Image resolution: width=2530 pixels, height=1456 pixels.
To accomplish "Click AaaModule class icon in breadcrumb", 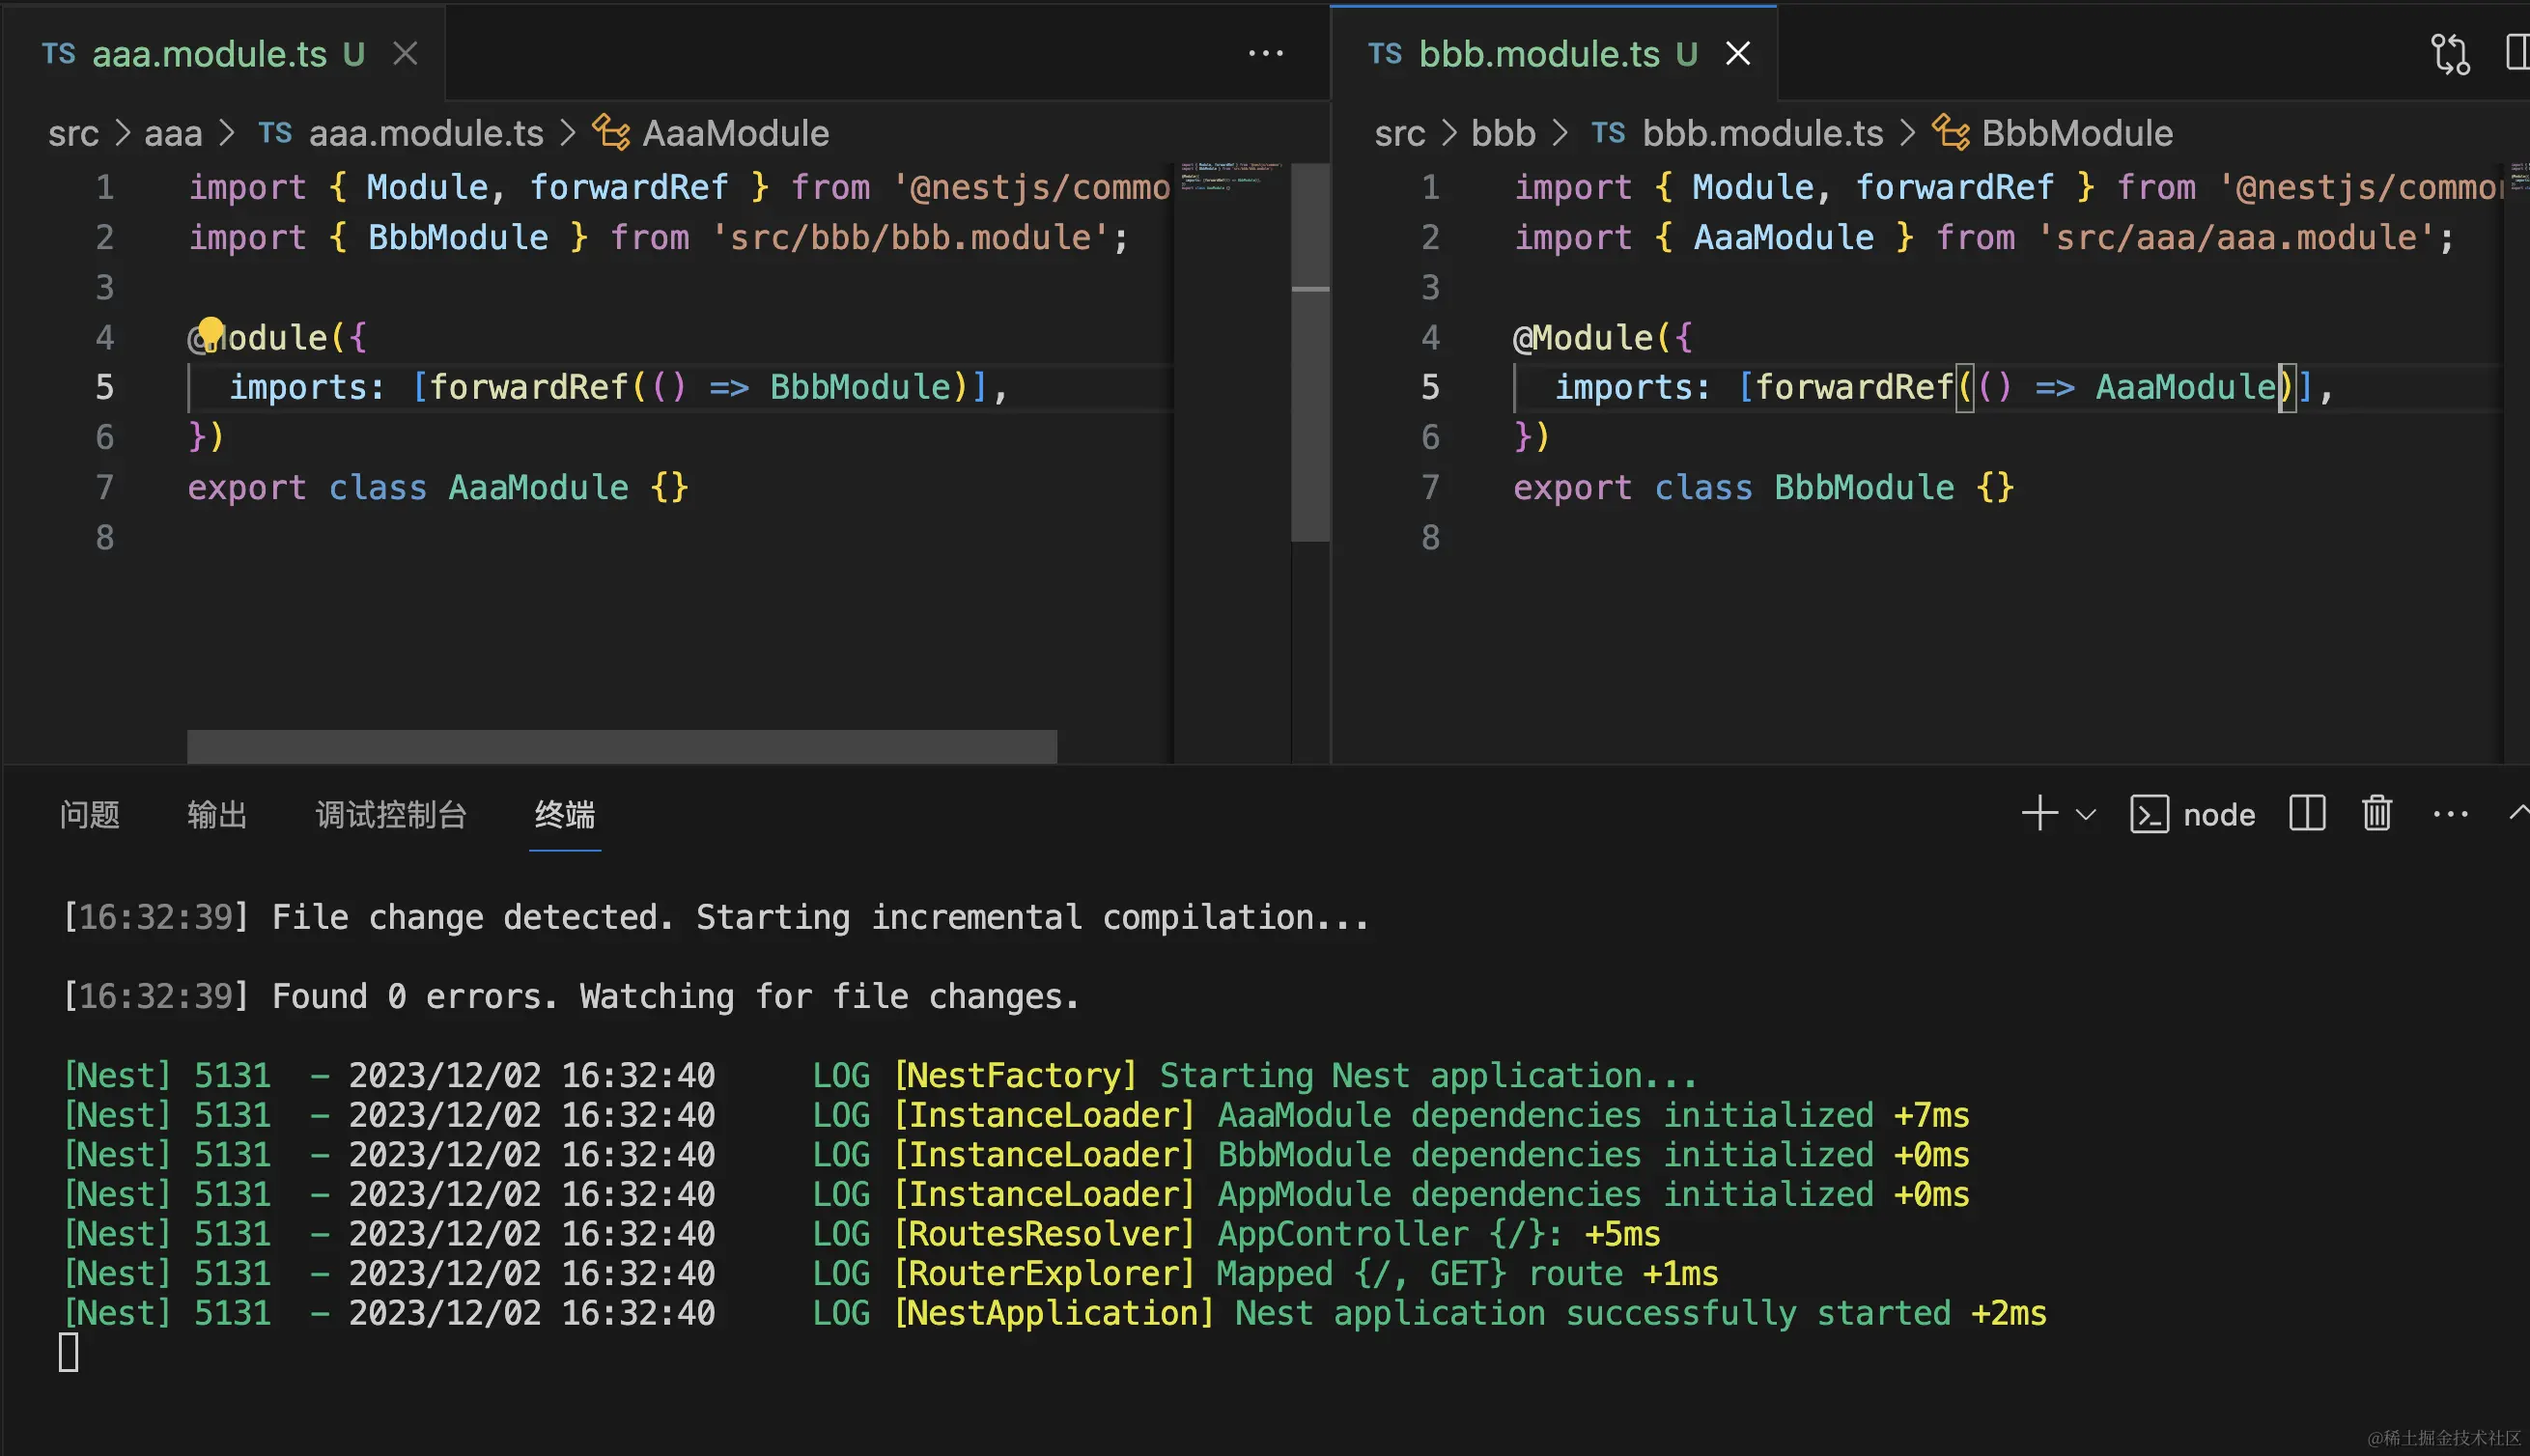I will tap(611, 132).
